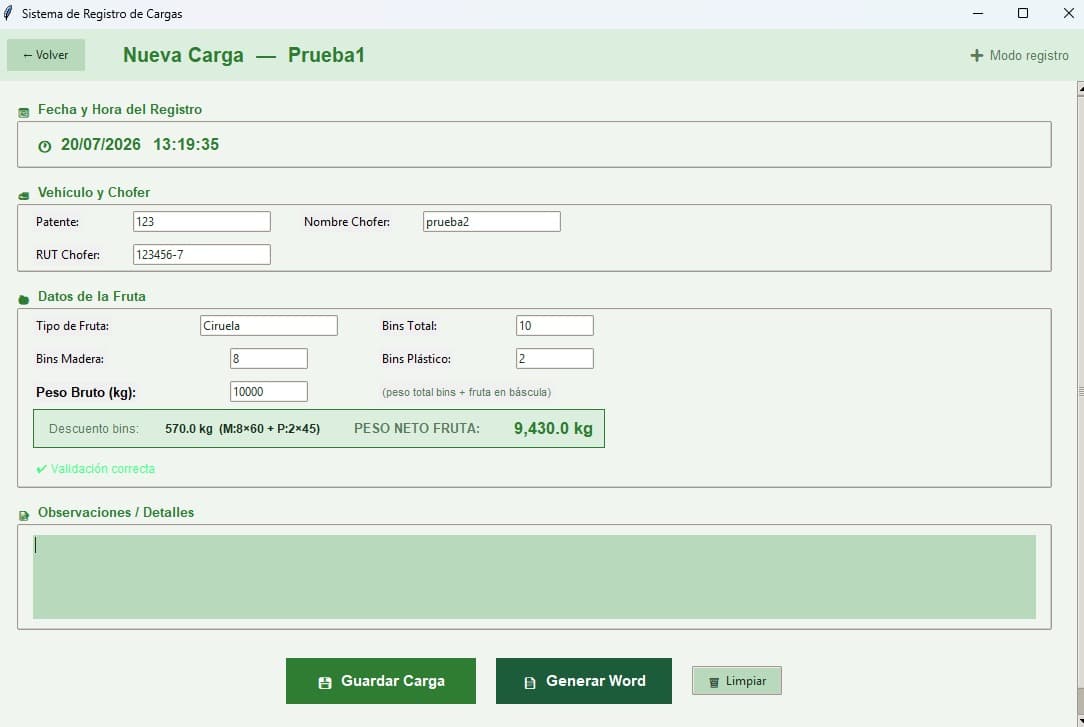Click the feather icon in the title bar
The width and height of the screenshot is (1084, 727).
[x=8, y=13]
